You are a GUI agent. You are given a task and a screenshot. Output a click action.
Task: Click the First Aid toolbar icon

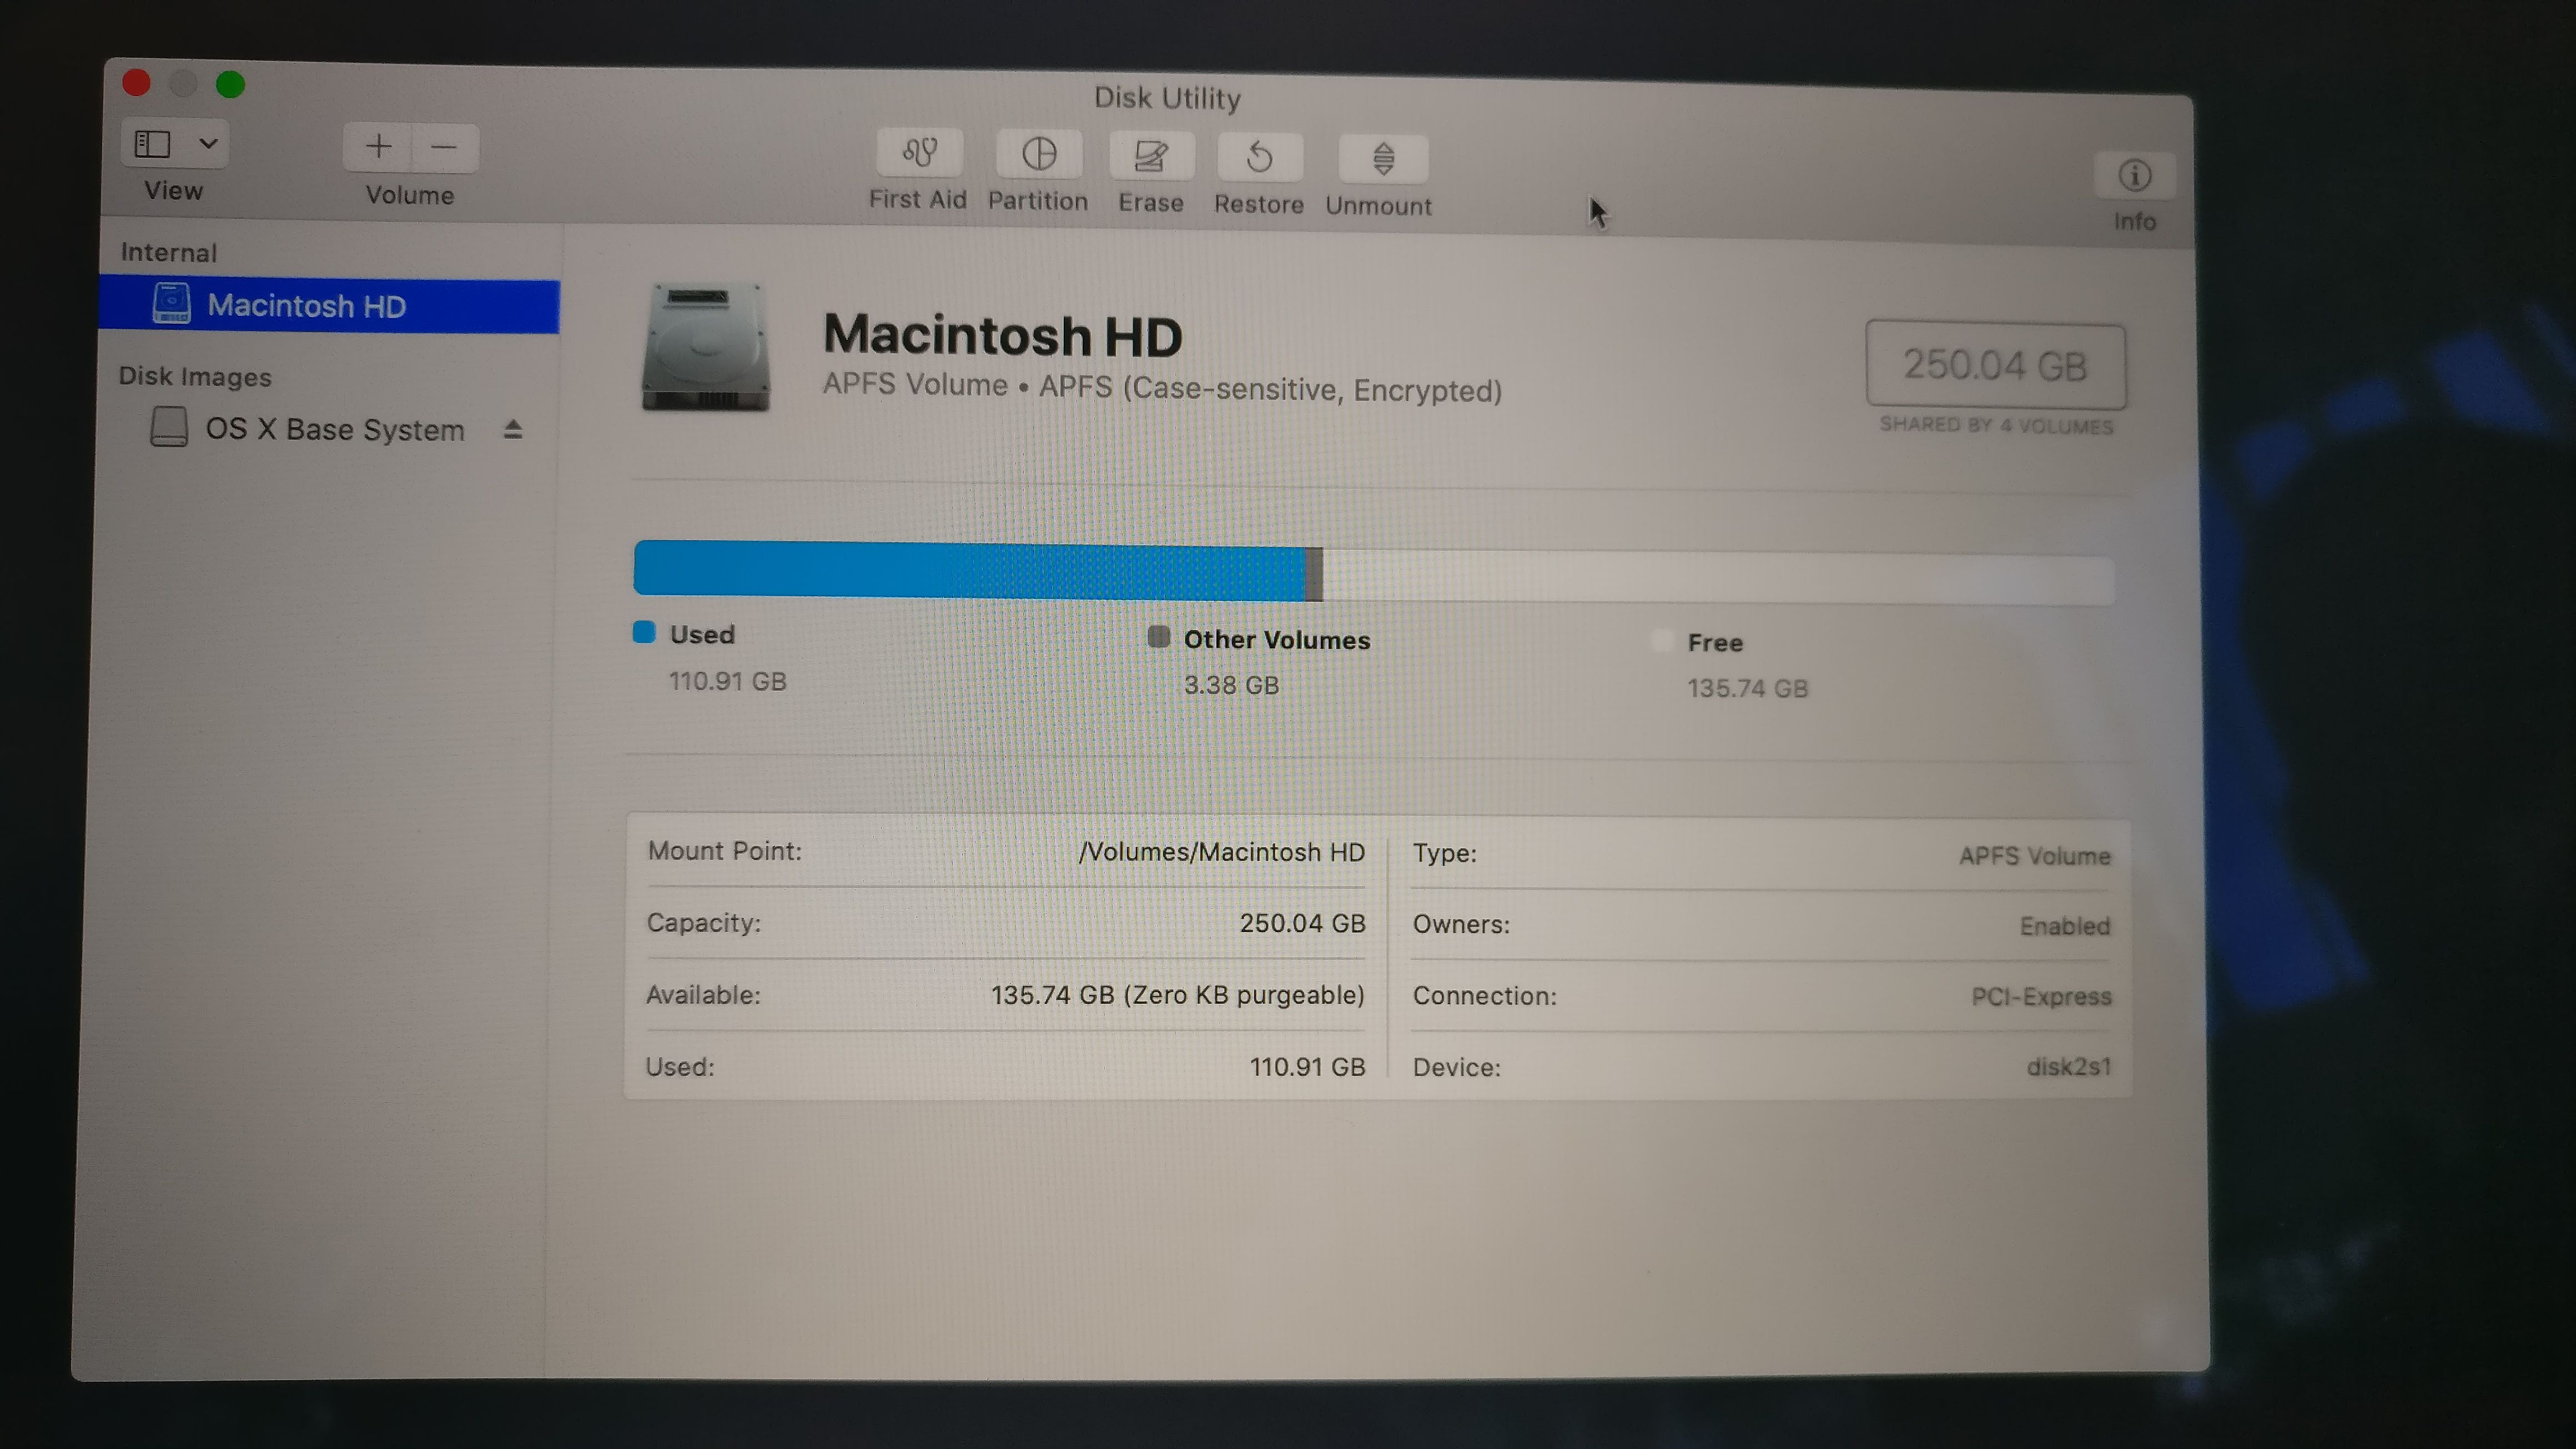point(918,154)
